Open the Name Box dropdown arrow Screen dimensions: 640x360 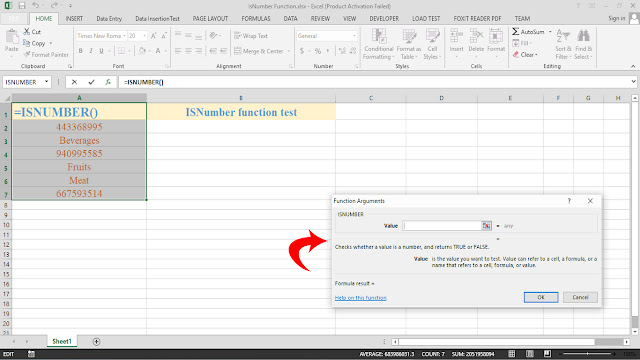click(x=47, y=82)
